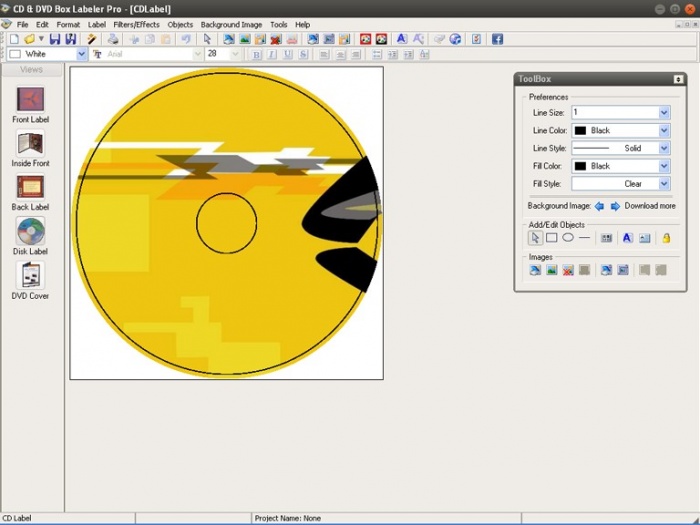Toggle Underline text formatting
The width and height of the screenshot is (700, 525).
tap(289, 54)
